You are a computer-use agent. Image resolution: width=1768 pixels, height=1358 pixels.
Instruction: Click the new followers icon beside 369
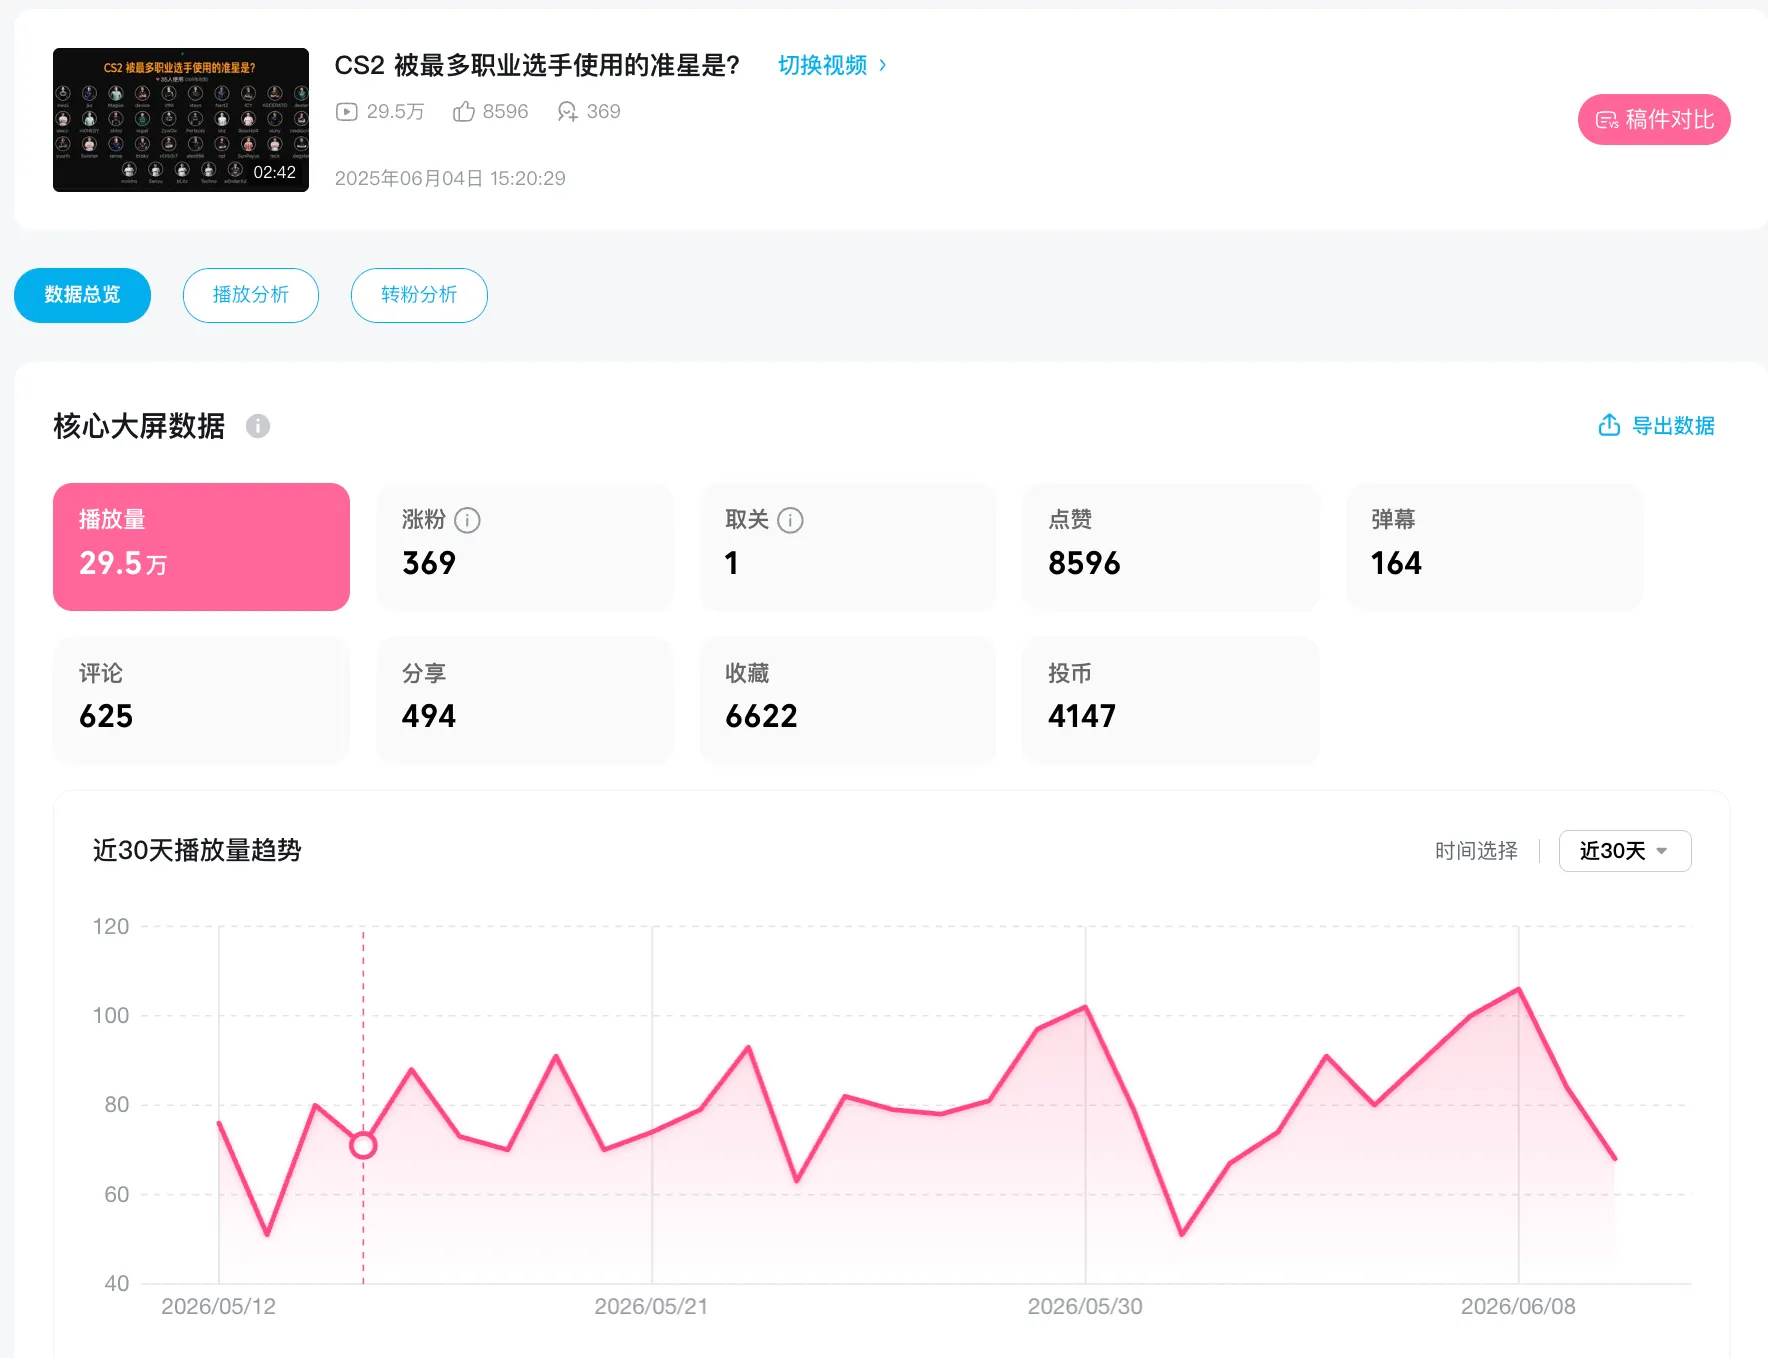[567, 112]
